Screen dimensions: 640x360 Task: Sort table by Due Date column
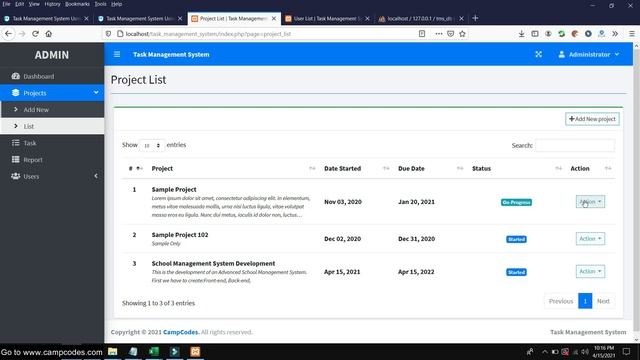click(x=430, y=168)
